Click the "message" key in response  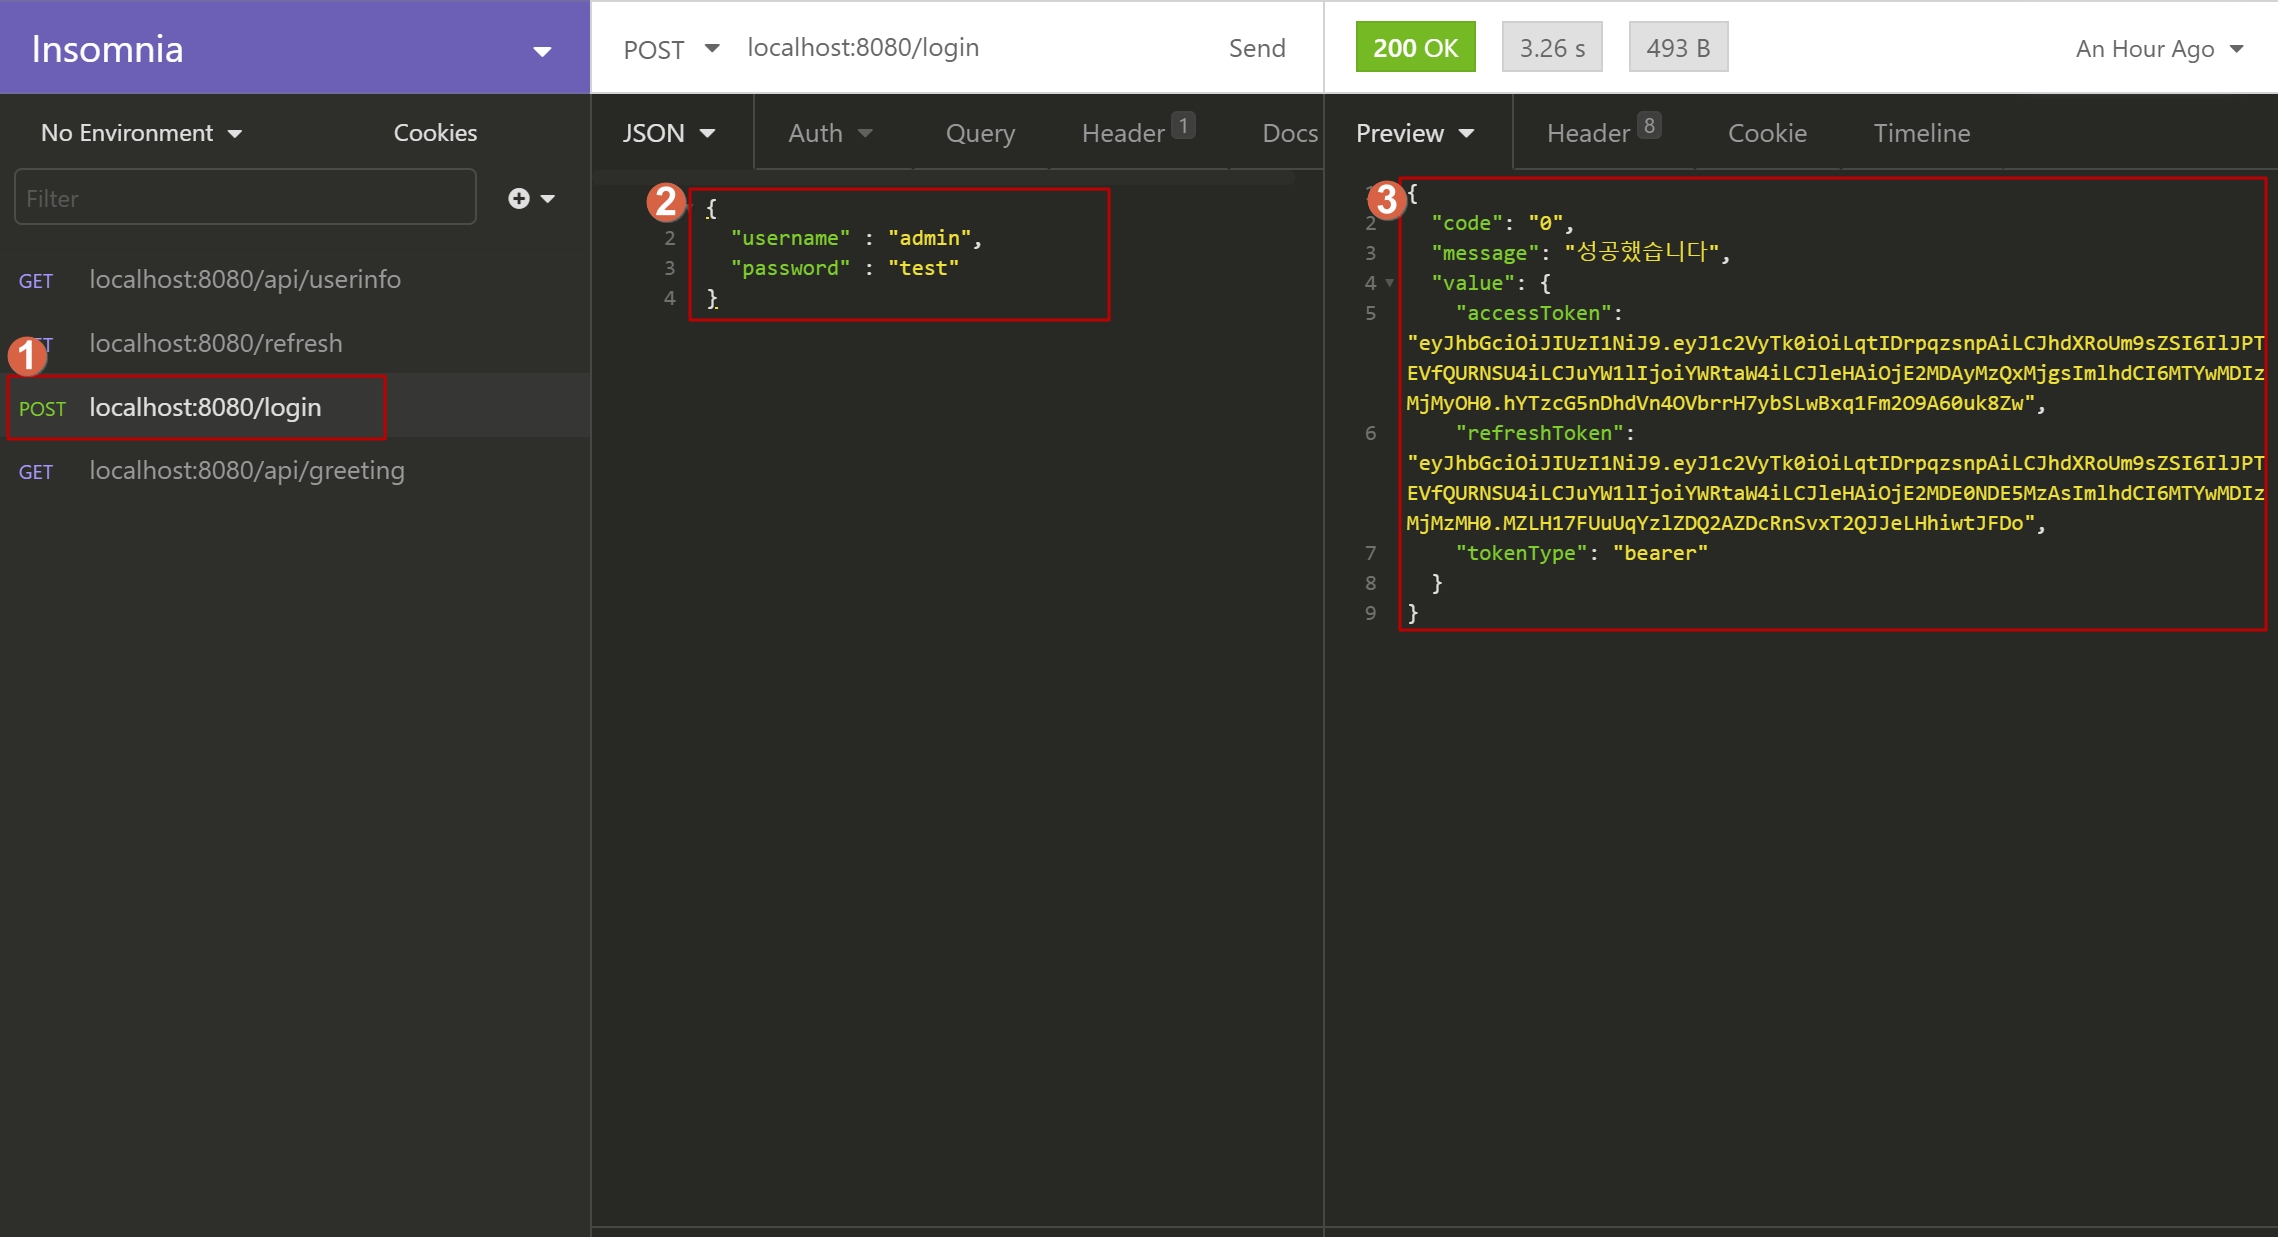1485,253
